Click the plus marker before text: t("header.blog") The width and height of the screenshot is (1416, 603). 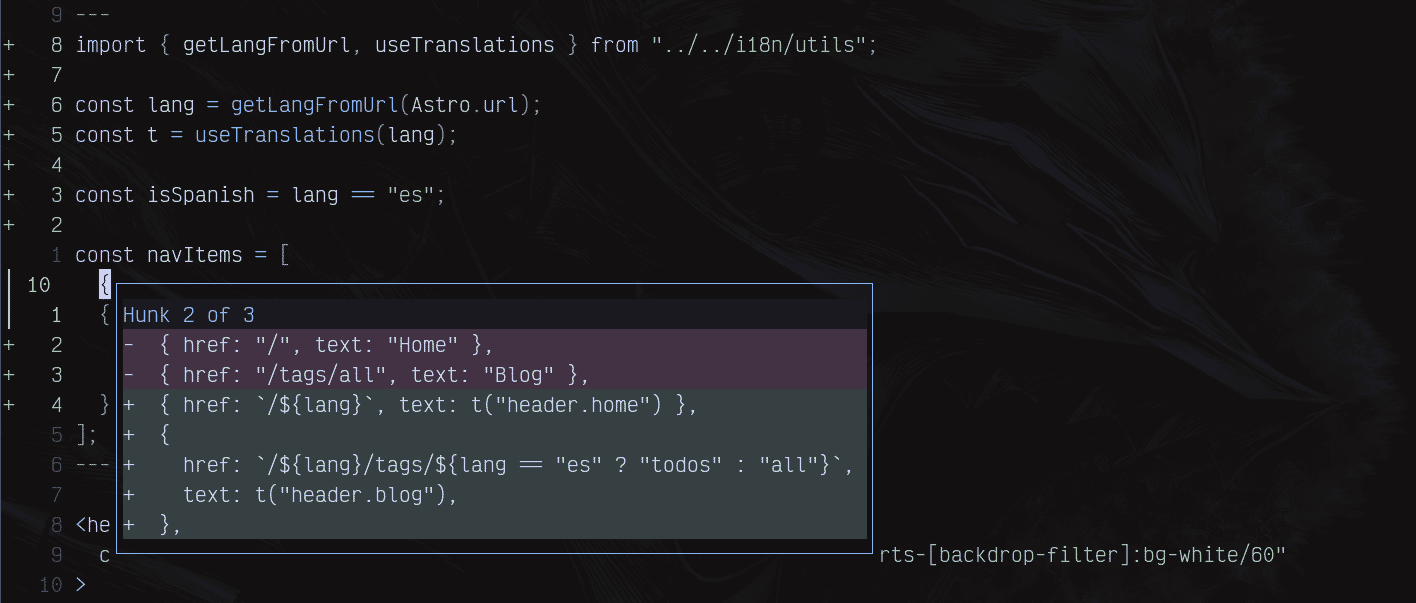[129, 495]
